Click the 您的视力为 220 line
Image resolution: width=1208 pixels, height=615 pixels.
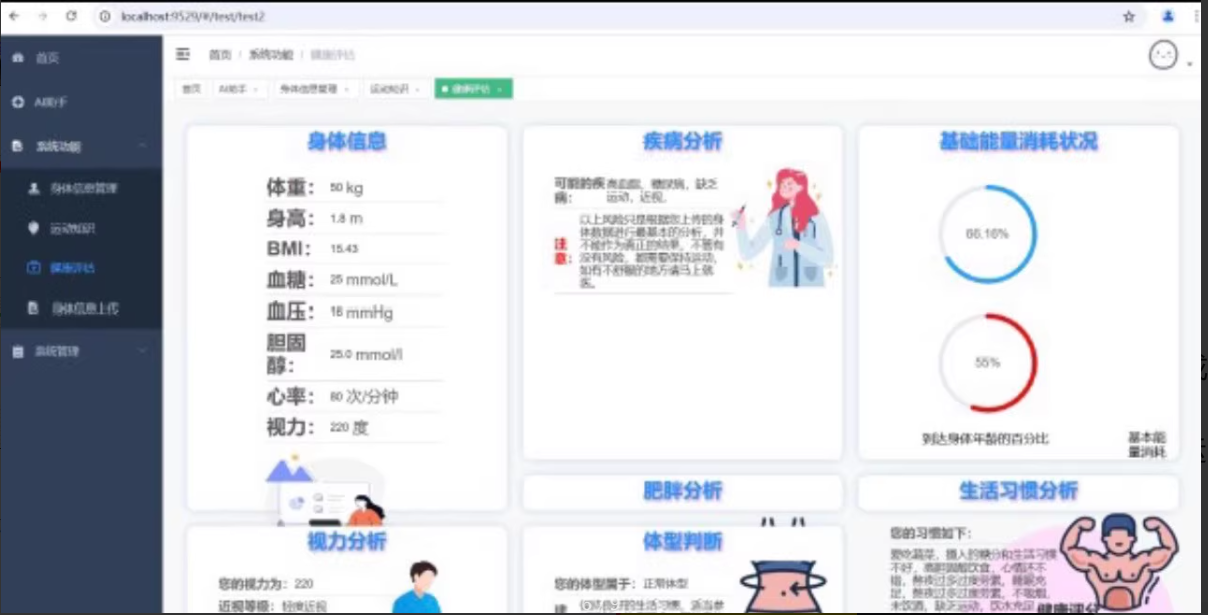(266, 583)
